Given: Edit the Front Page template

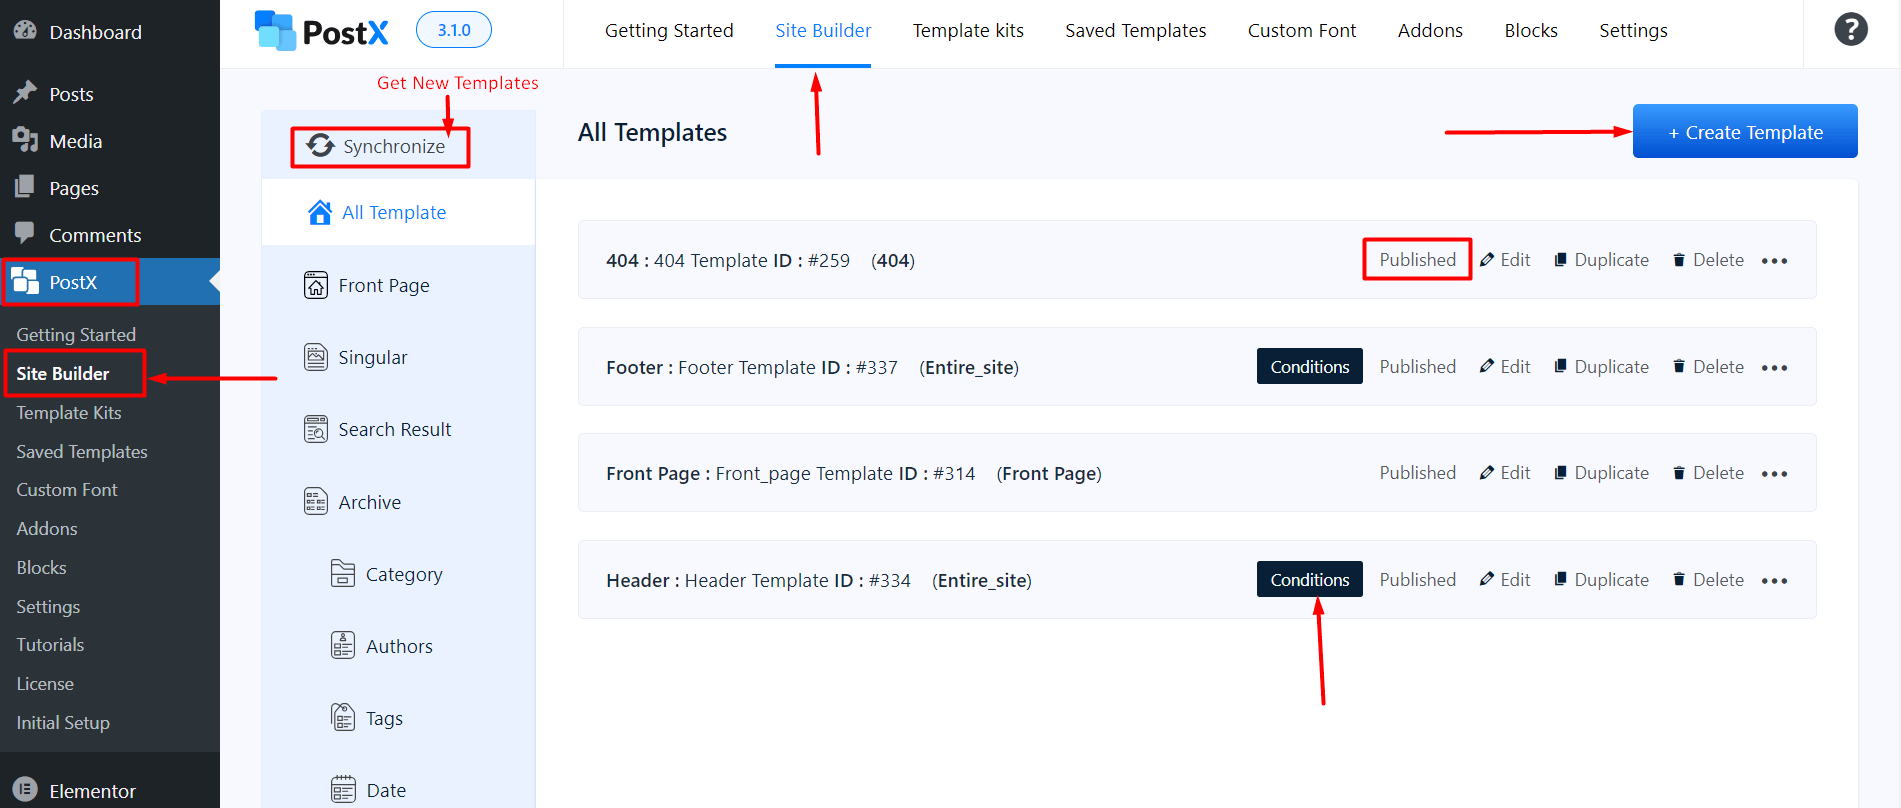Looking at the screenshot, I should pos(1505,473).
